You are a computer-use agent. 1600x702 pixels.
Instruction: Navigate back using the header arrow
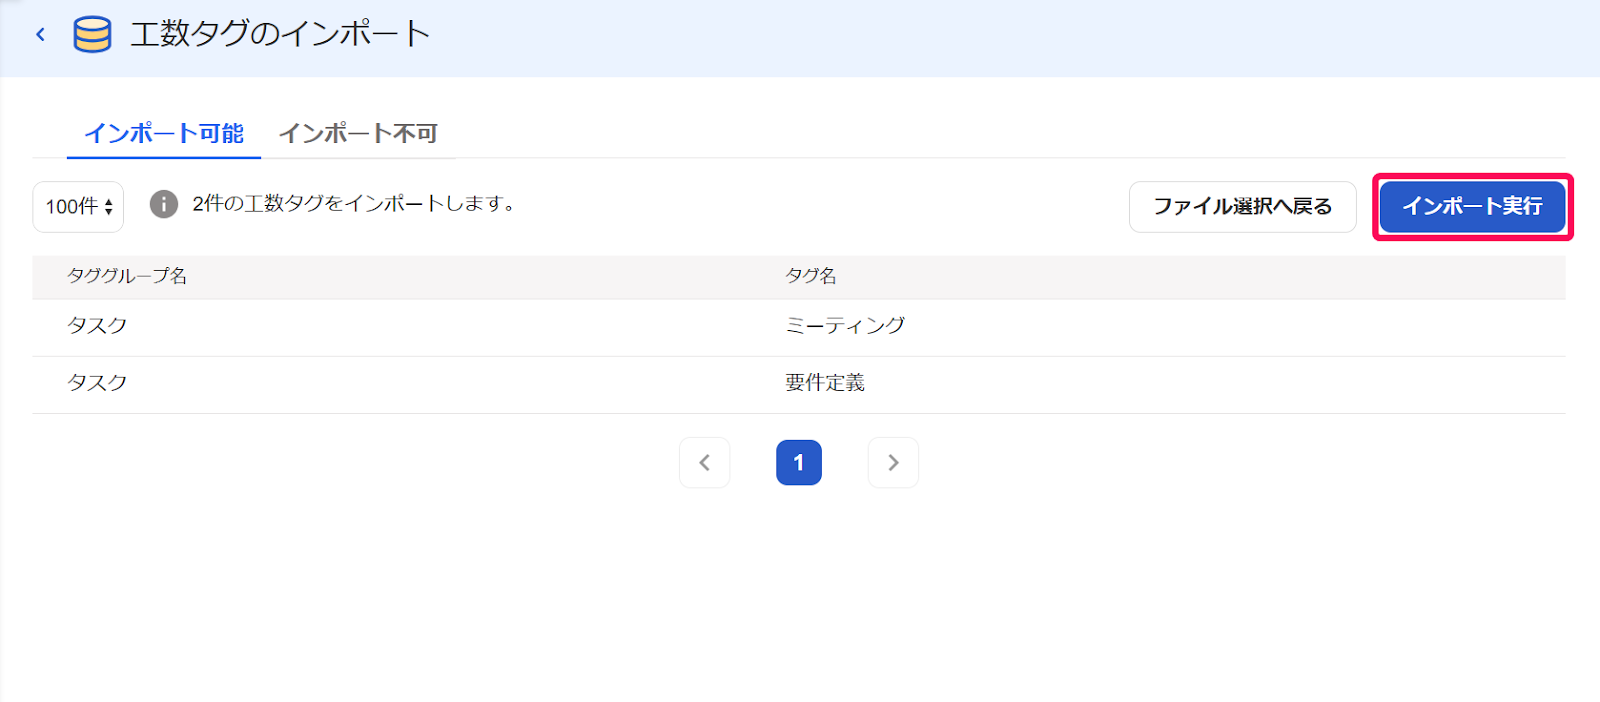point(40,32)
